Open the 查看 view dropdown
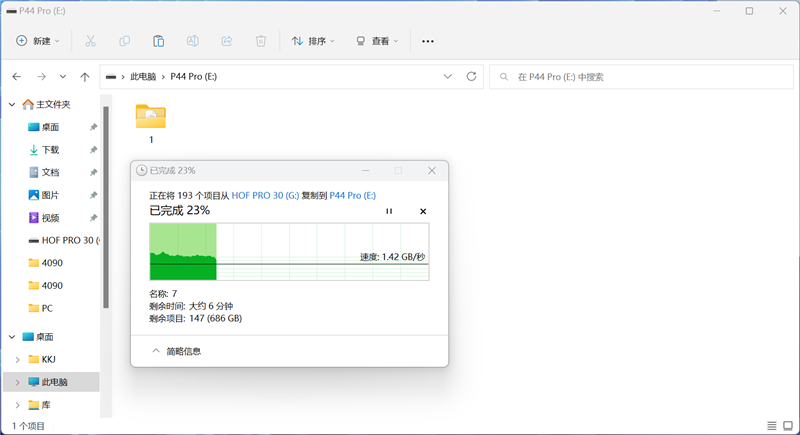800x435 pixels. click(x=377, y=41)
